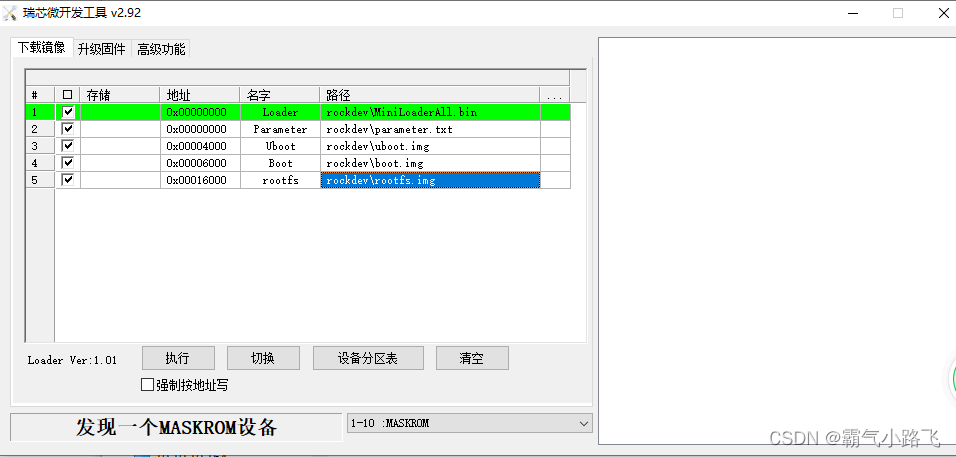Close the 瑞芯微开发工具 window
Screen dimensions: 956x457
coord(943,13)
